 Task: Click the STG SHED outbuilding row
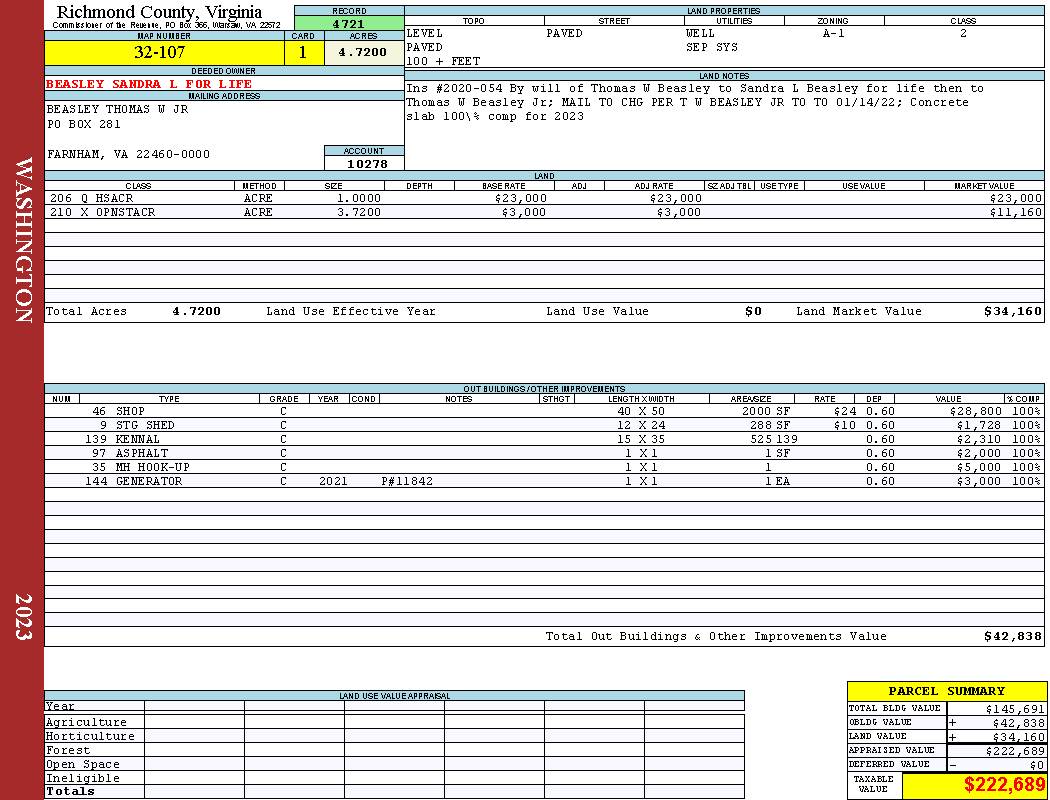coord(544,425)
